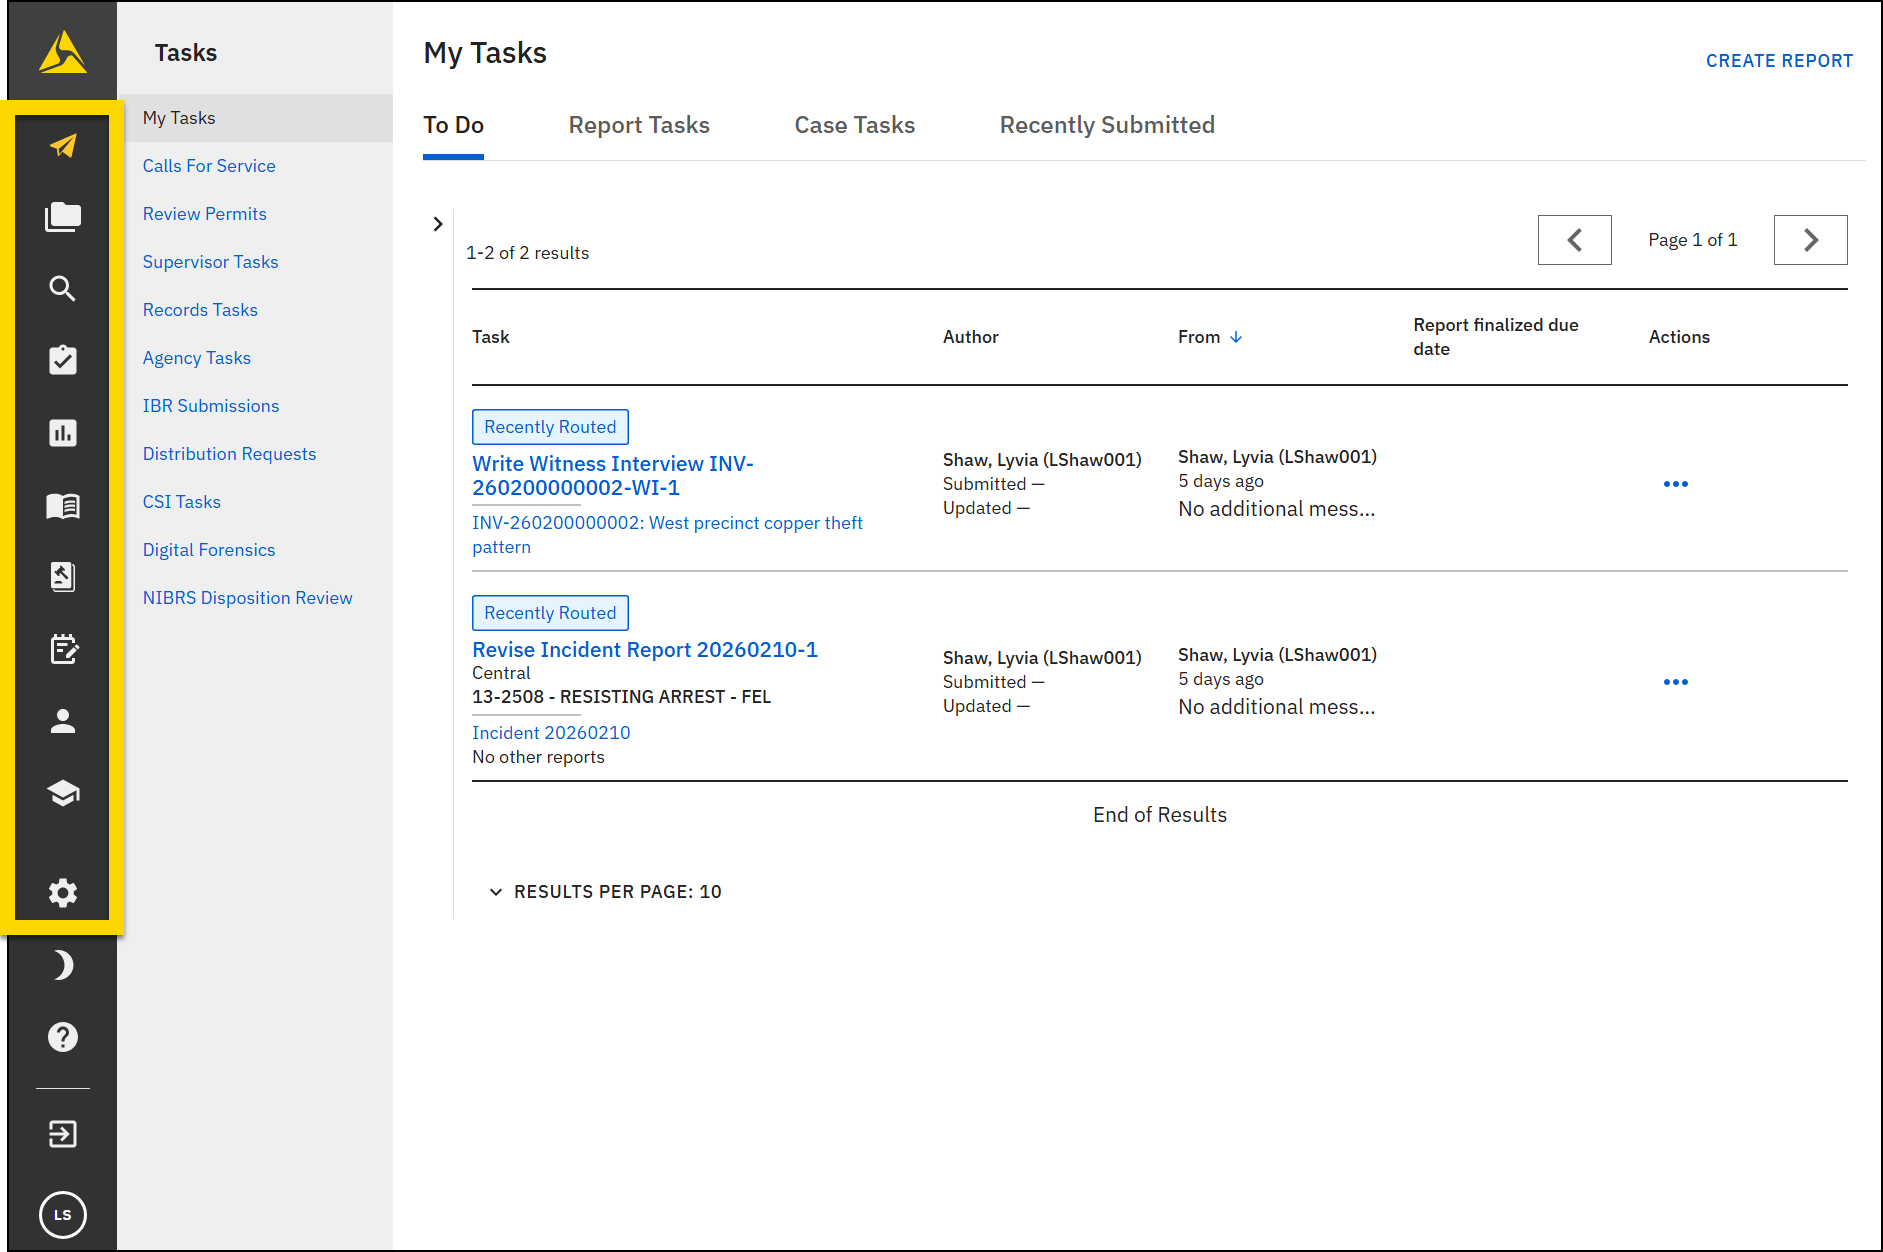
Task: Open the clipboard checkmark panel icon
Action: [x=62, y=360]
